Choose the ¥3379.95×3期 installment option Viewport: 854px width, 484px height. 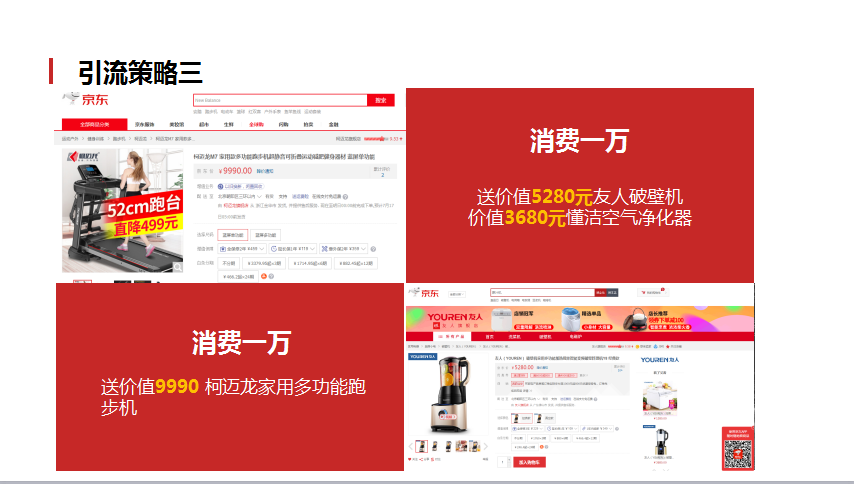tap(264, 264)
